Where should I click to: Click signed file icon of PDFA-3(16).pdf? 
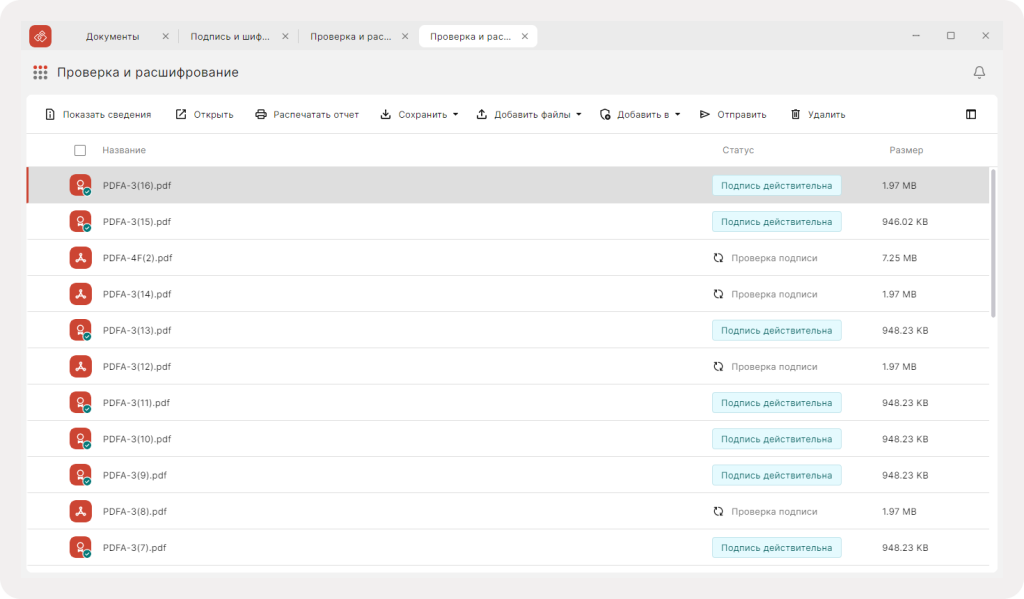tap(80, 186)
